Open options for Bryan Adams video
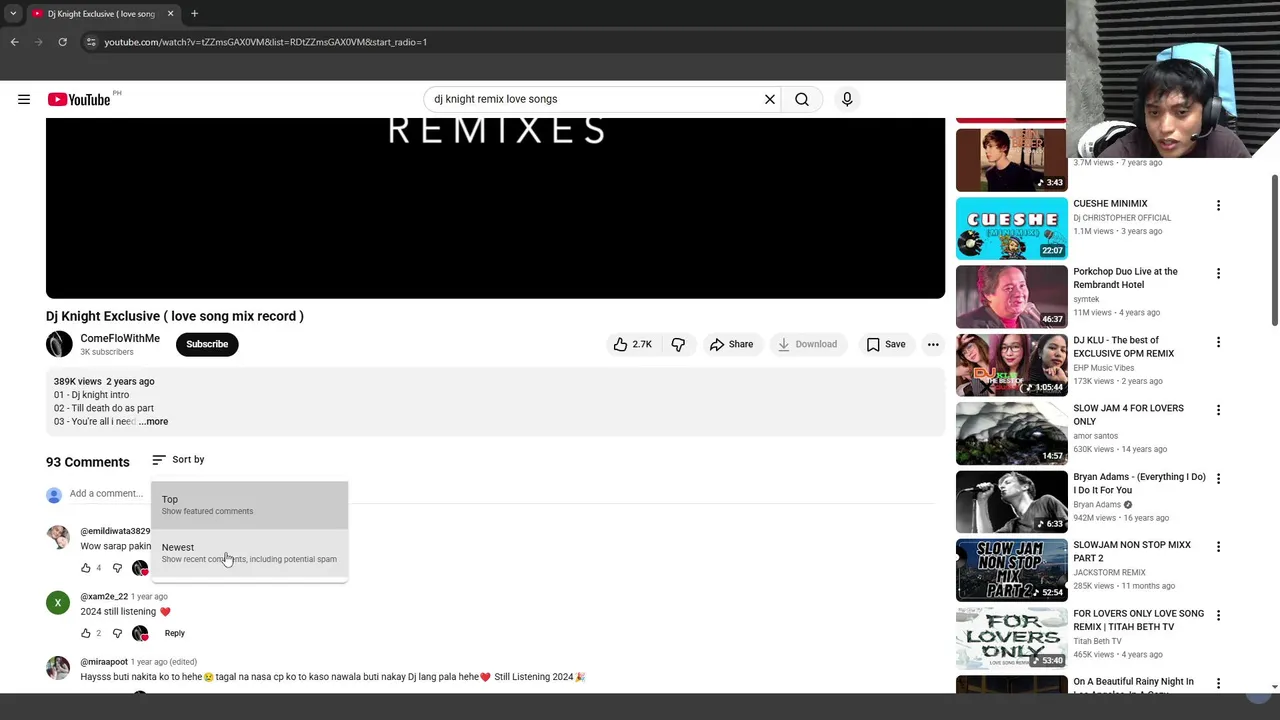Viewport: 1280px width, 720px height. click(1218, 478)
